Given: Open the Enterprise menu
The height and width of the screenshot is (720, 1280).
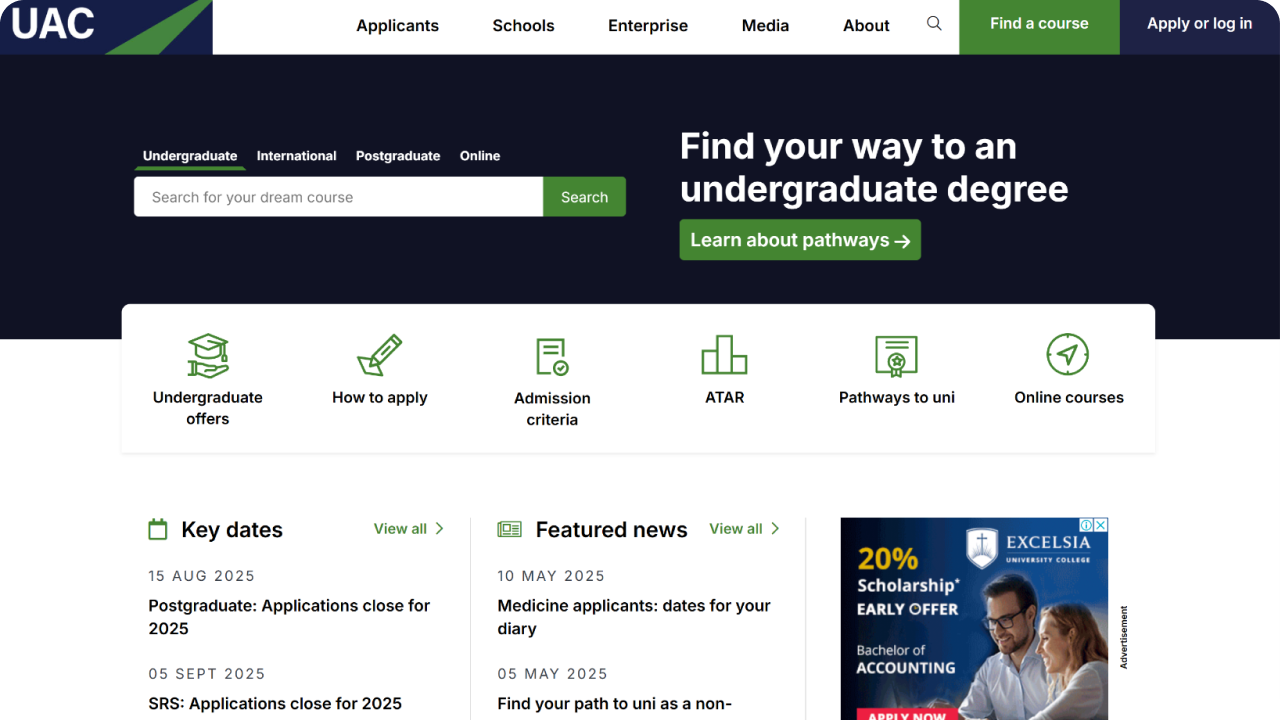Looking at the screenshot, I should (x=648, y=26).
